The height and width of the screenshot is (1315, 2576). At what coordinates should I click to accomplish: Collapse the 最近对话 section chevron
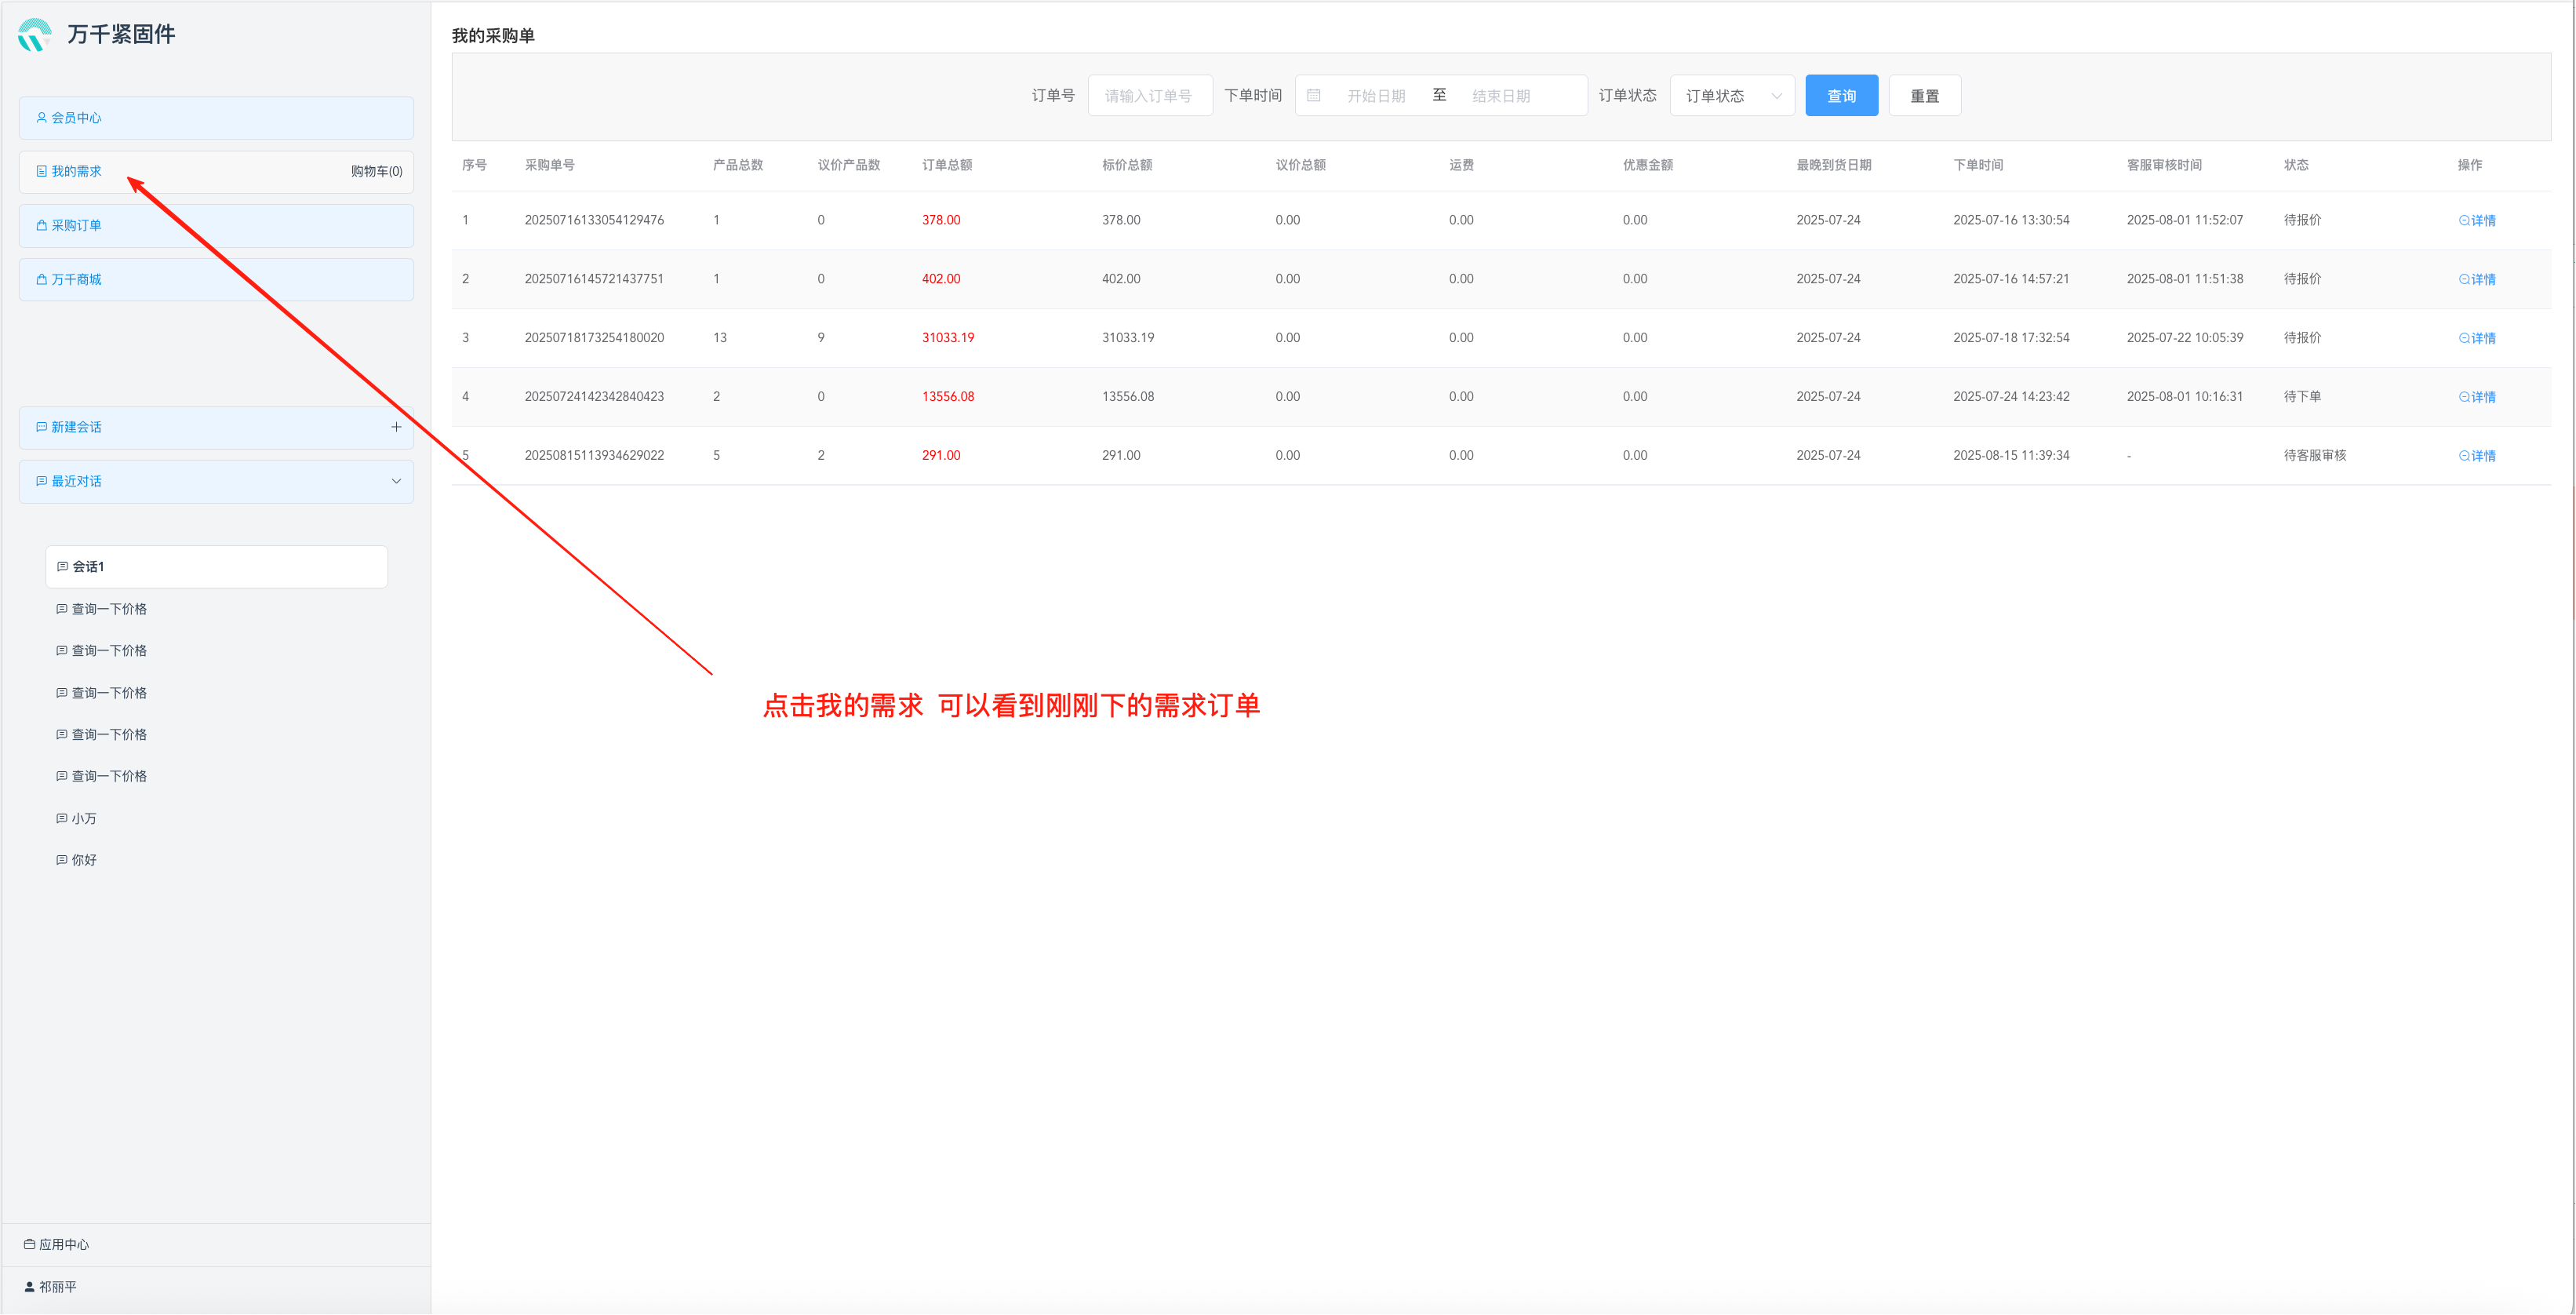(x=396, y=482)
